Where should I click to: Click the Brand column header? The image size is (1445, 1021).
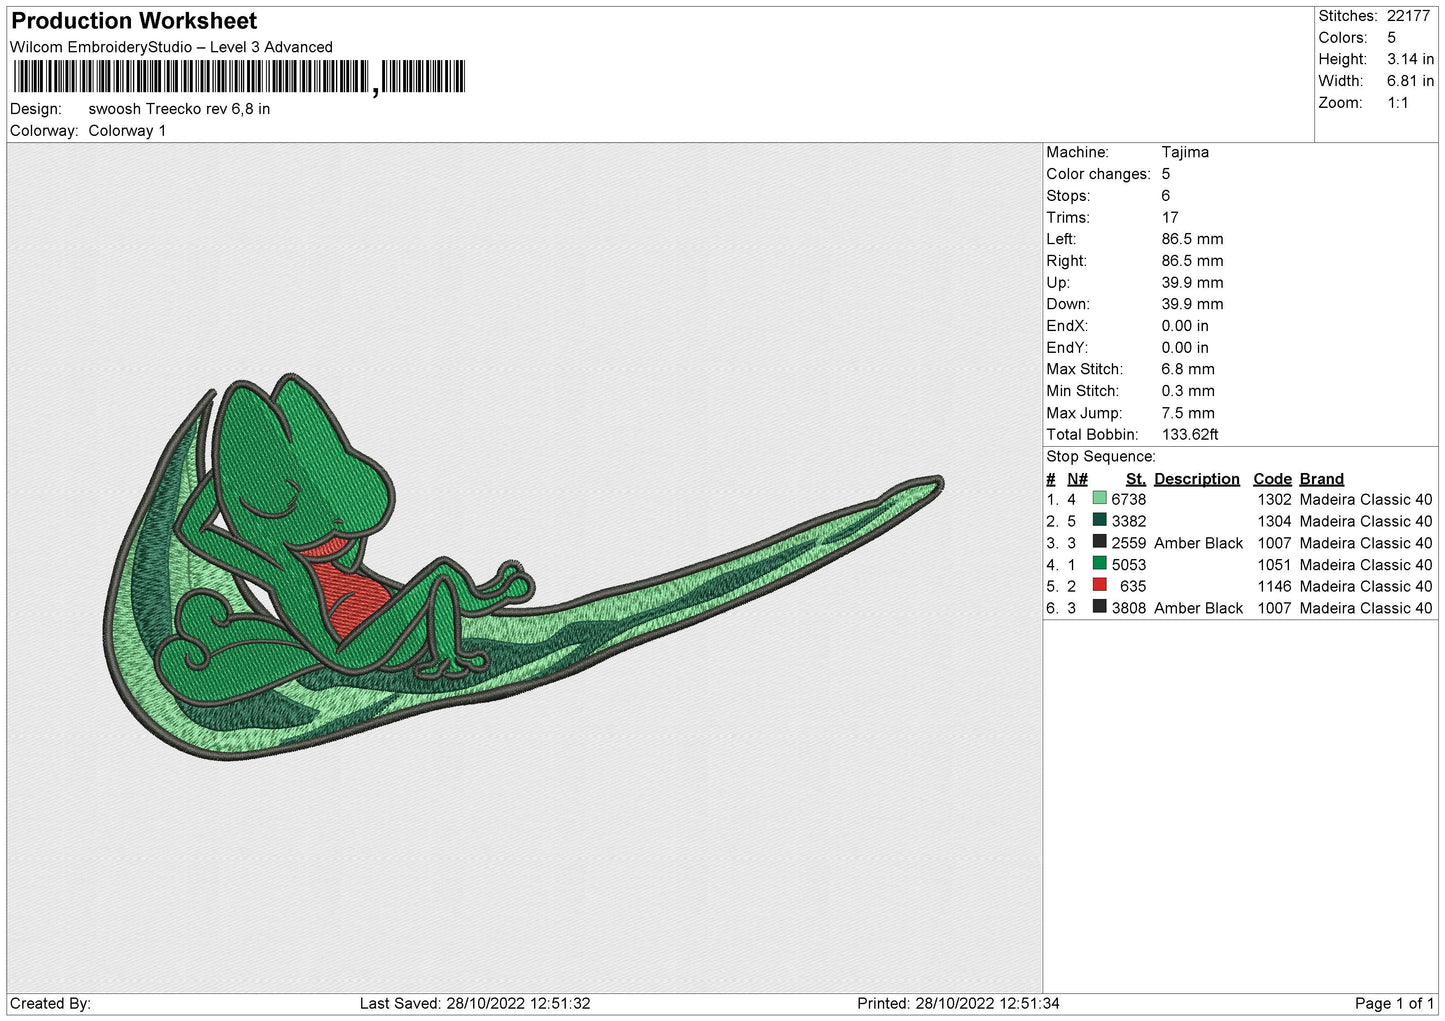(1321, 479)
